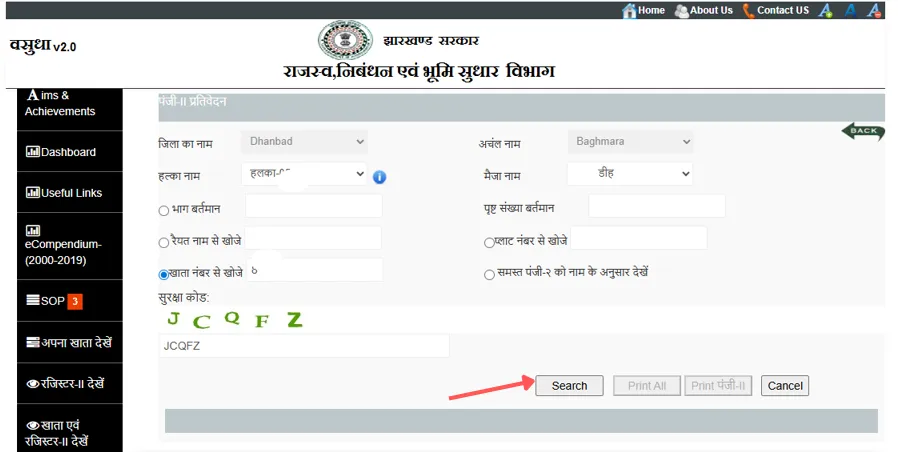Decrease font size with the A- icon
Viewport: 898px width, 452px height.
click(873, 10)
